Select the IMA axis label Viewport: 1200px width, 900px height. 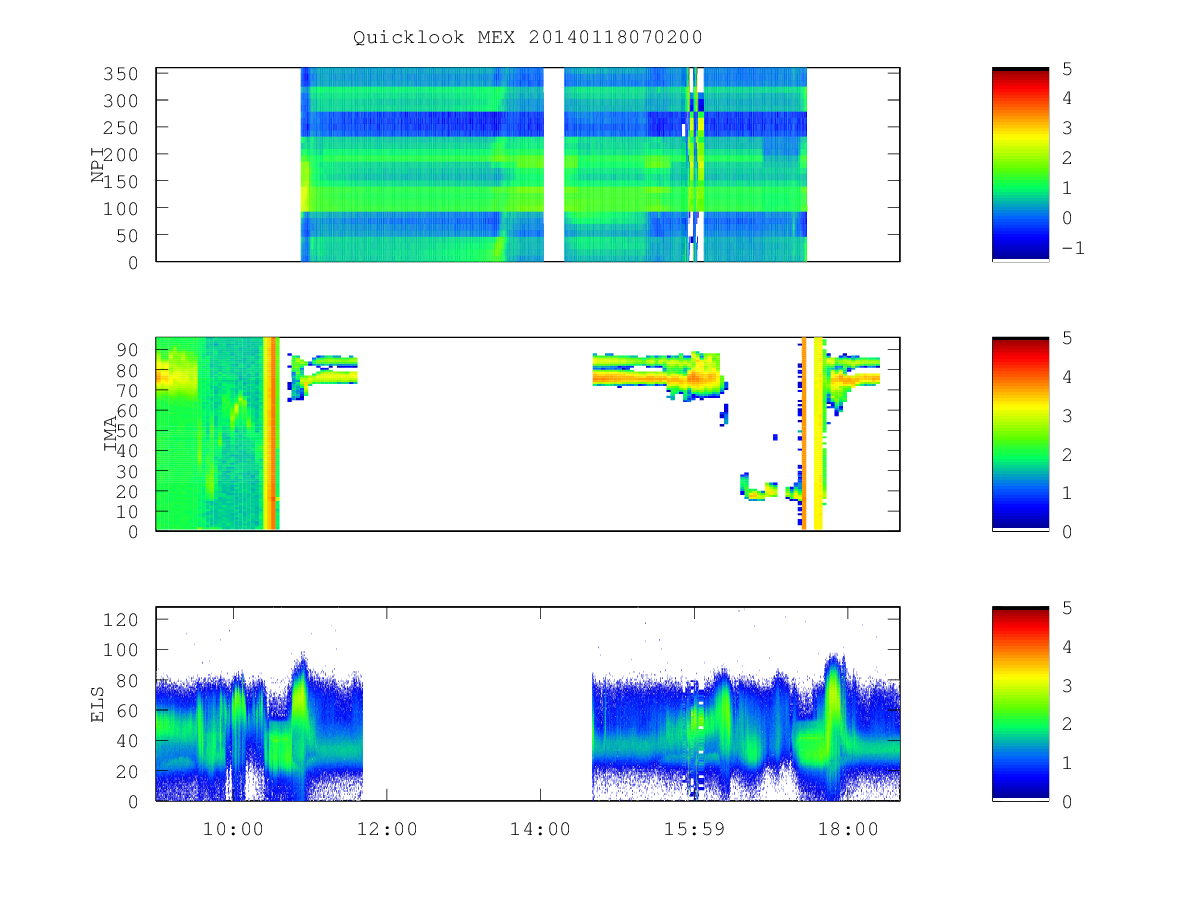point(111,434)
